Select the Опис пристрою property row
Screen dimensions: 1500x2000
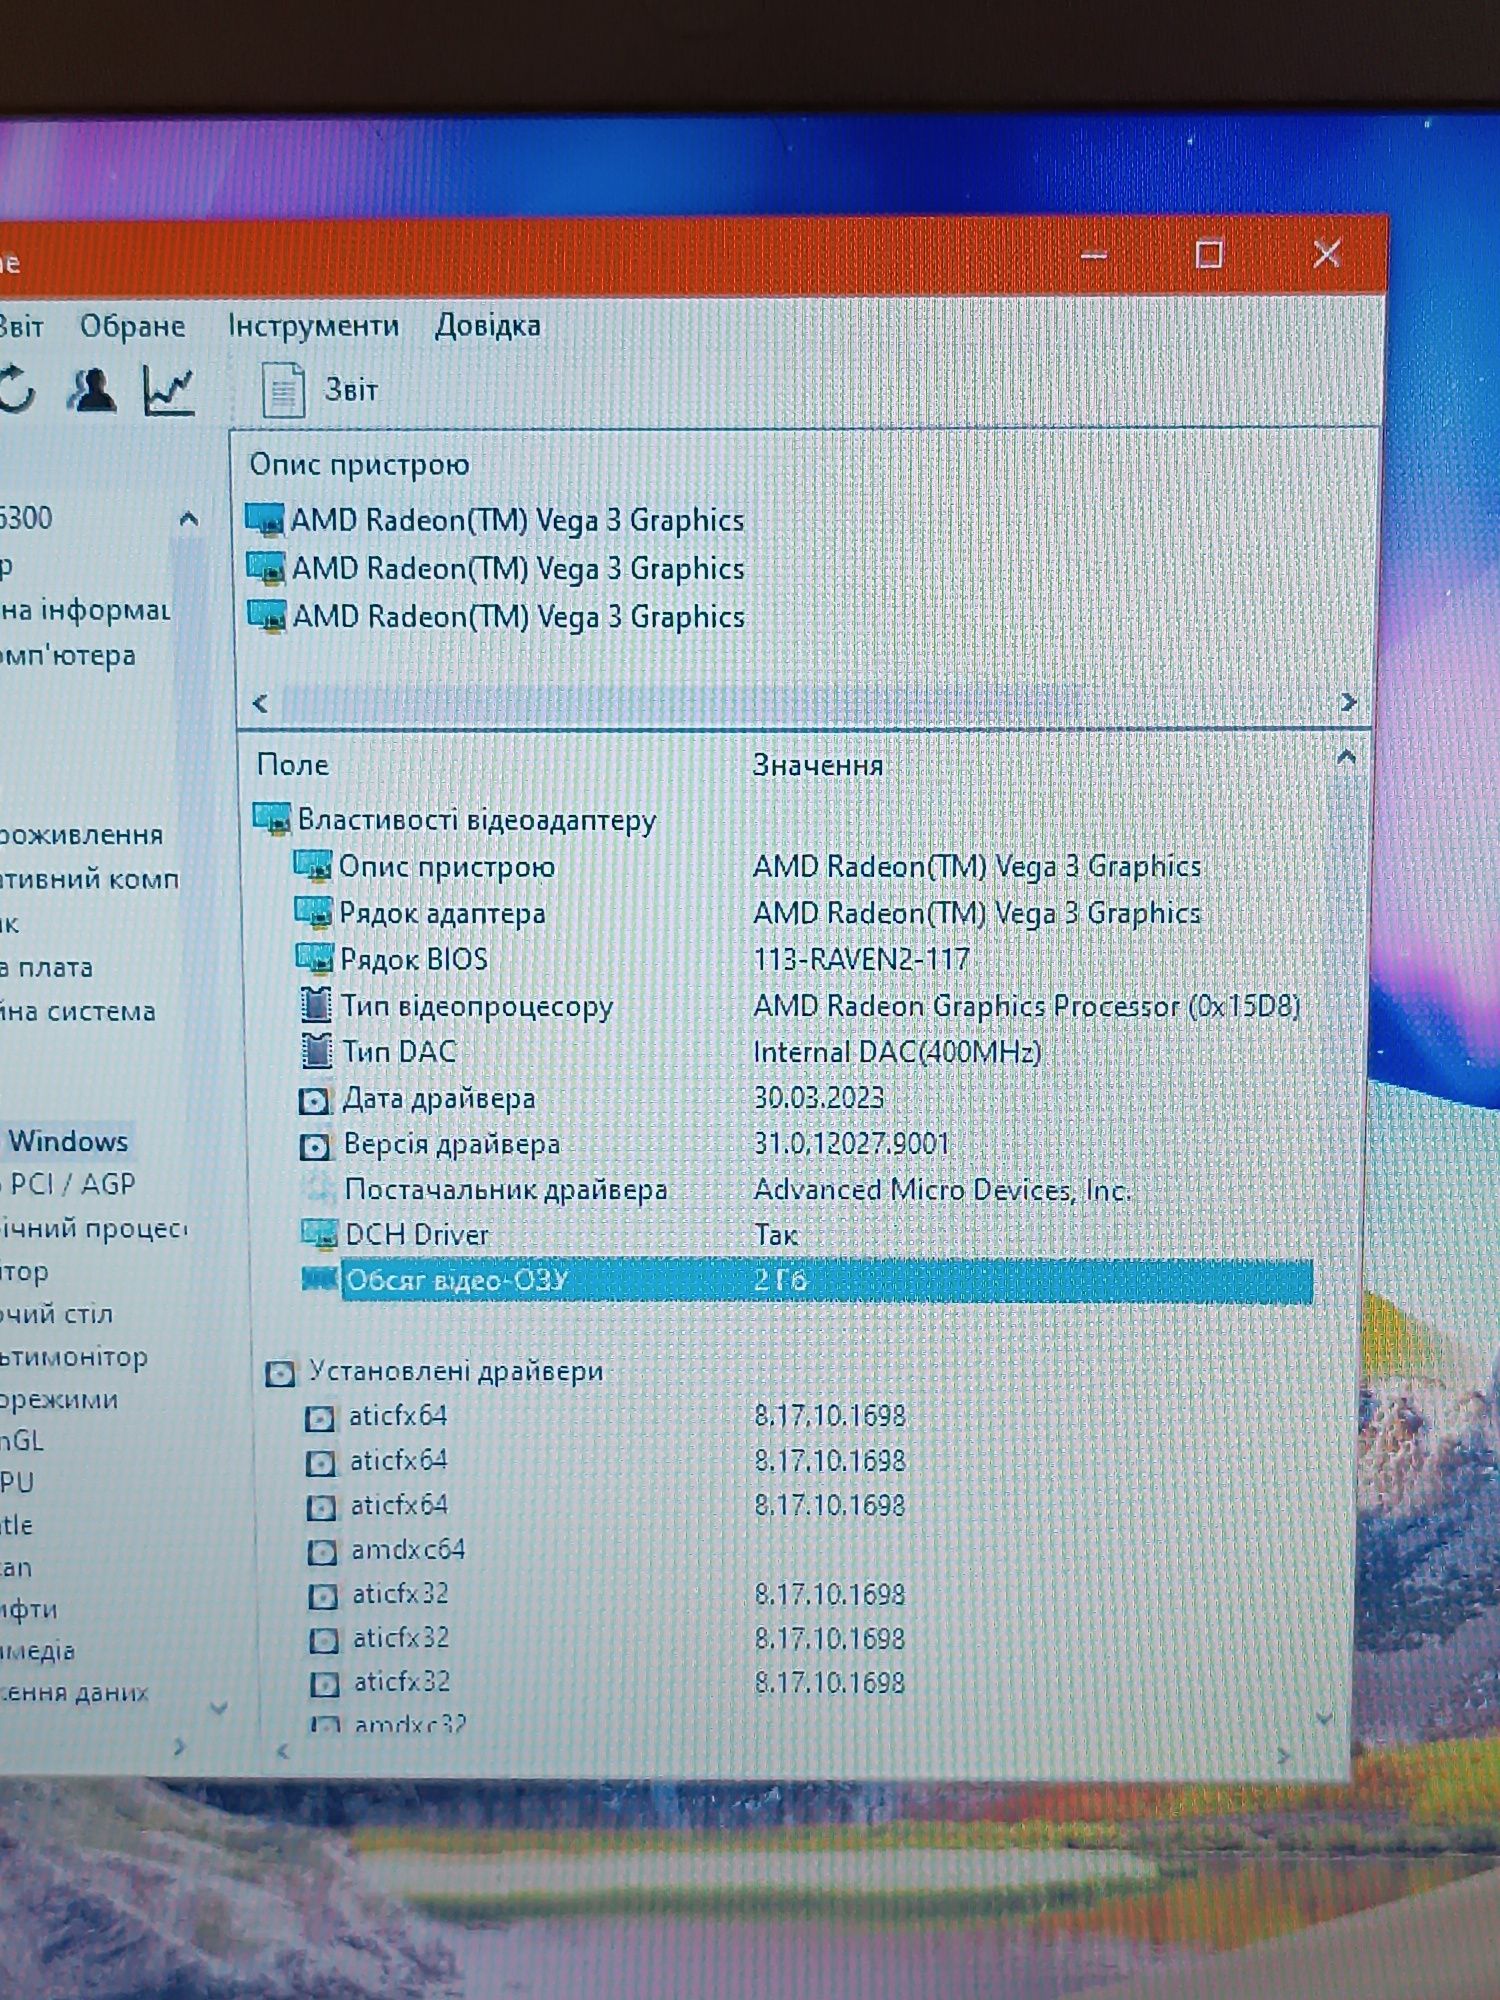(x=750, y=866)
